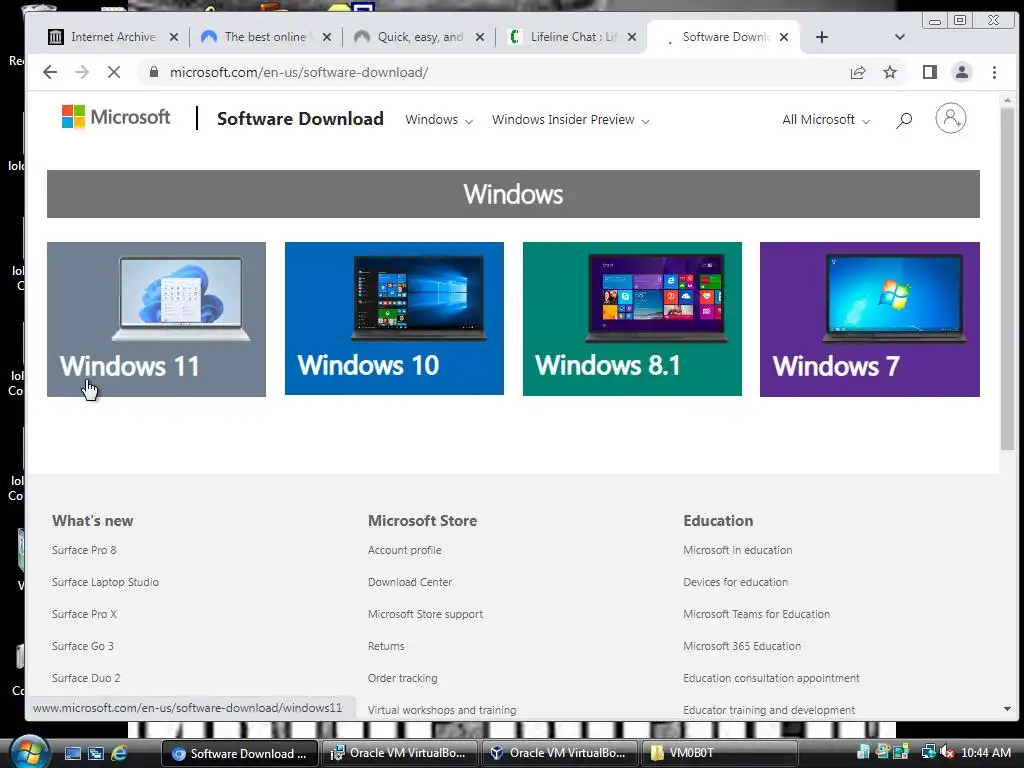
Task: Open Microsoft 365 Education link
Action: click(x=742, y=647)
